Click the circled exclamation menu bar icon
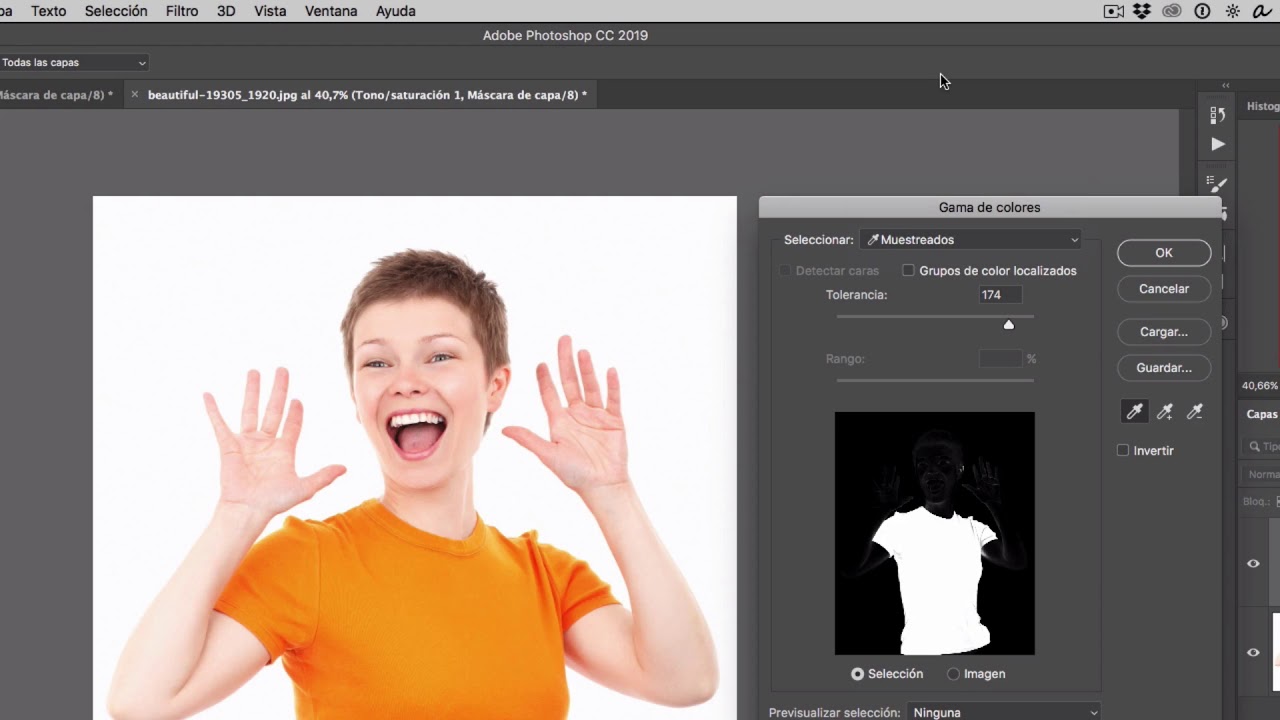The image size is (1280, 720). click(1202, 11)
